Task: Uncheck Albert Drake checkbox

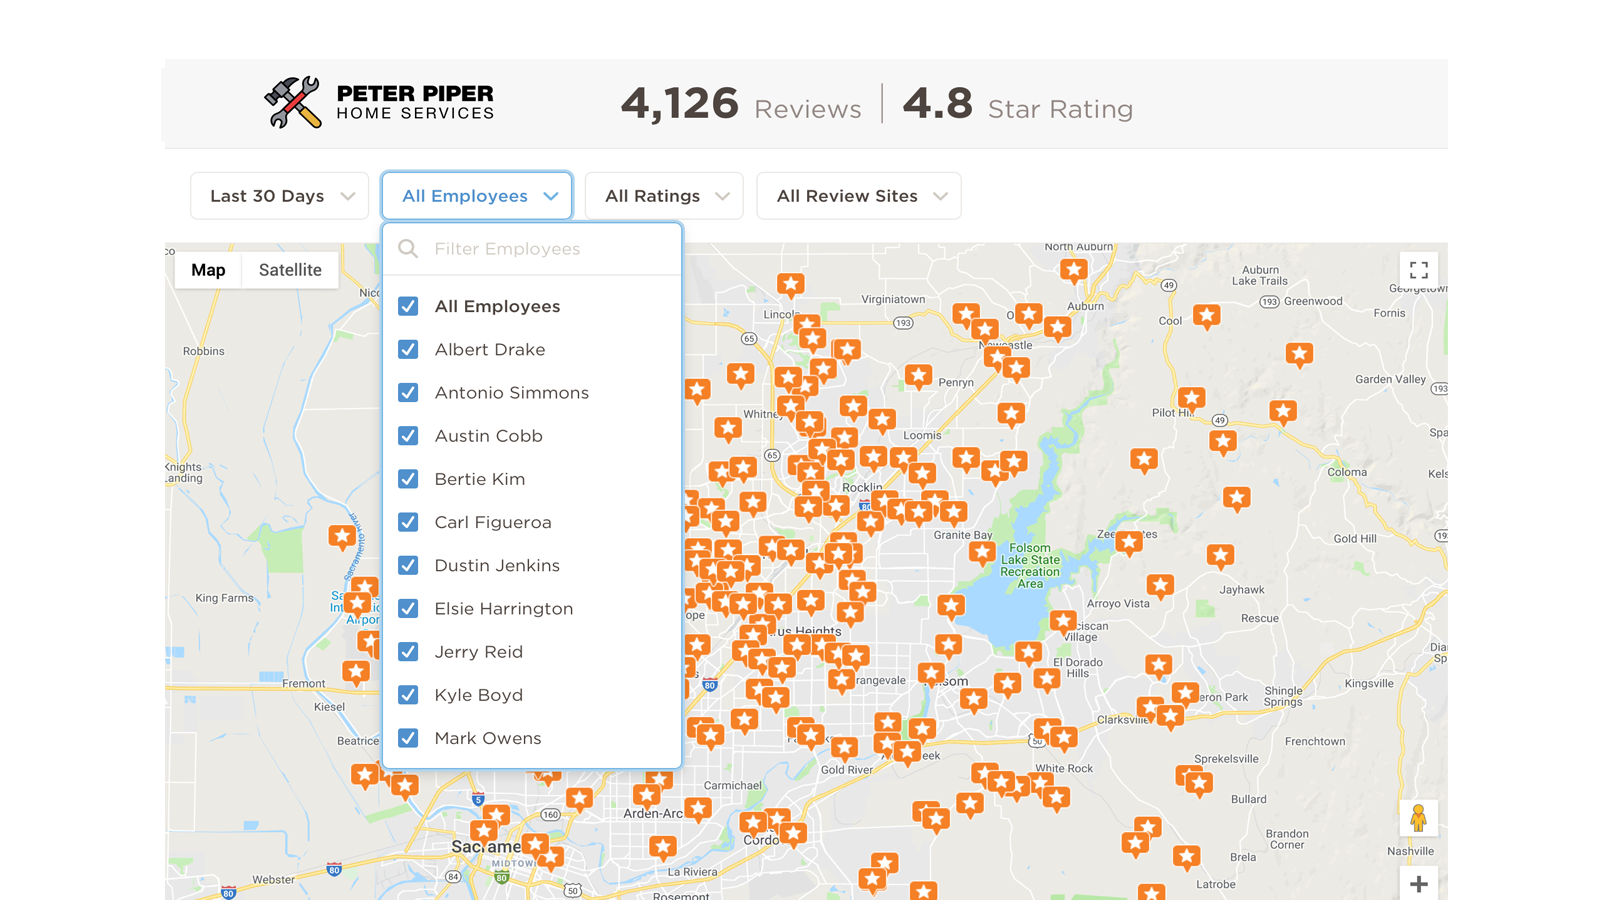Action: (x=408, y=349)
